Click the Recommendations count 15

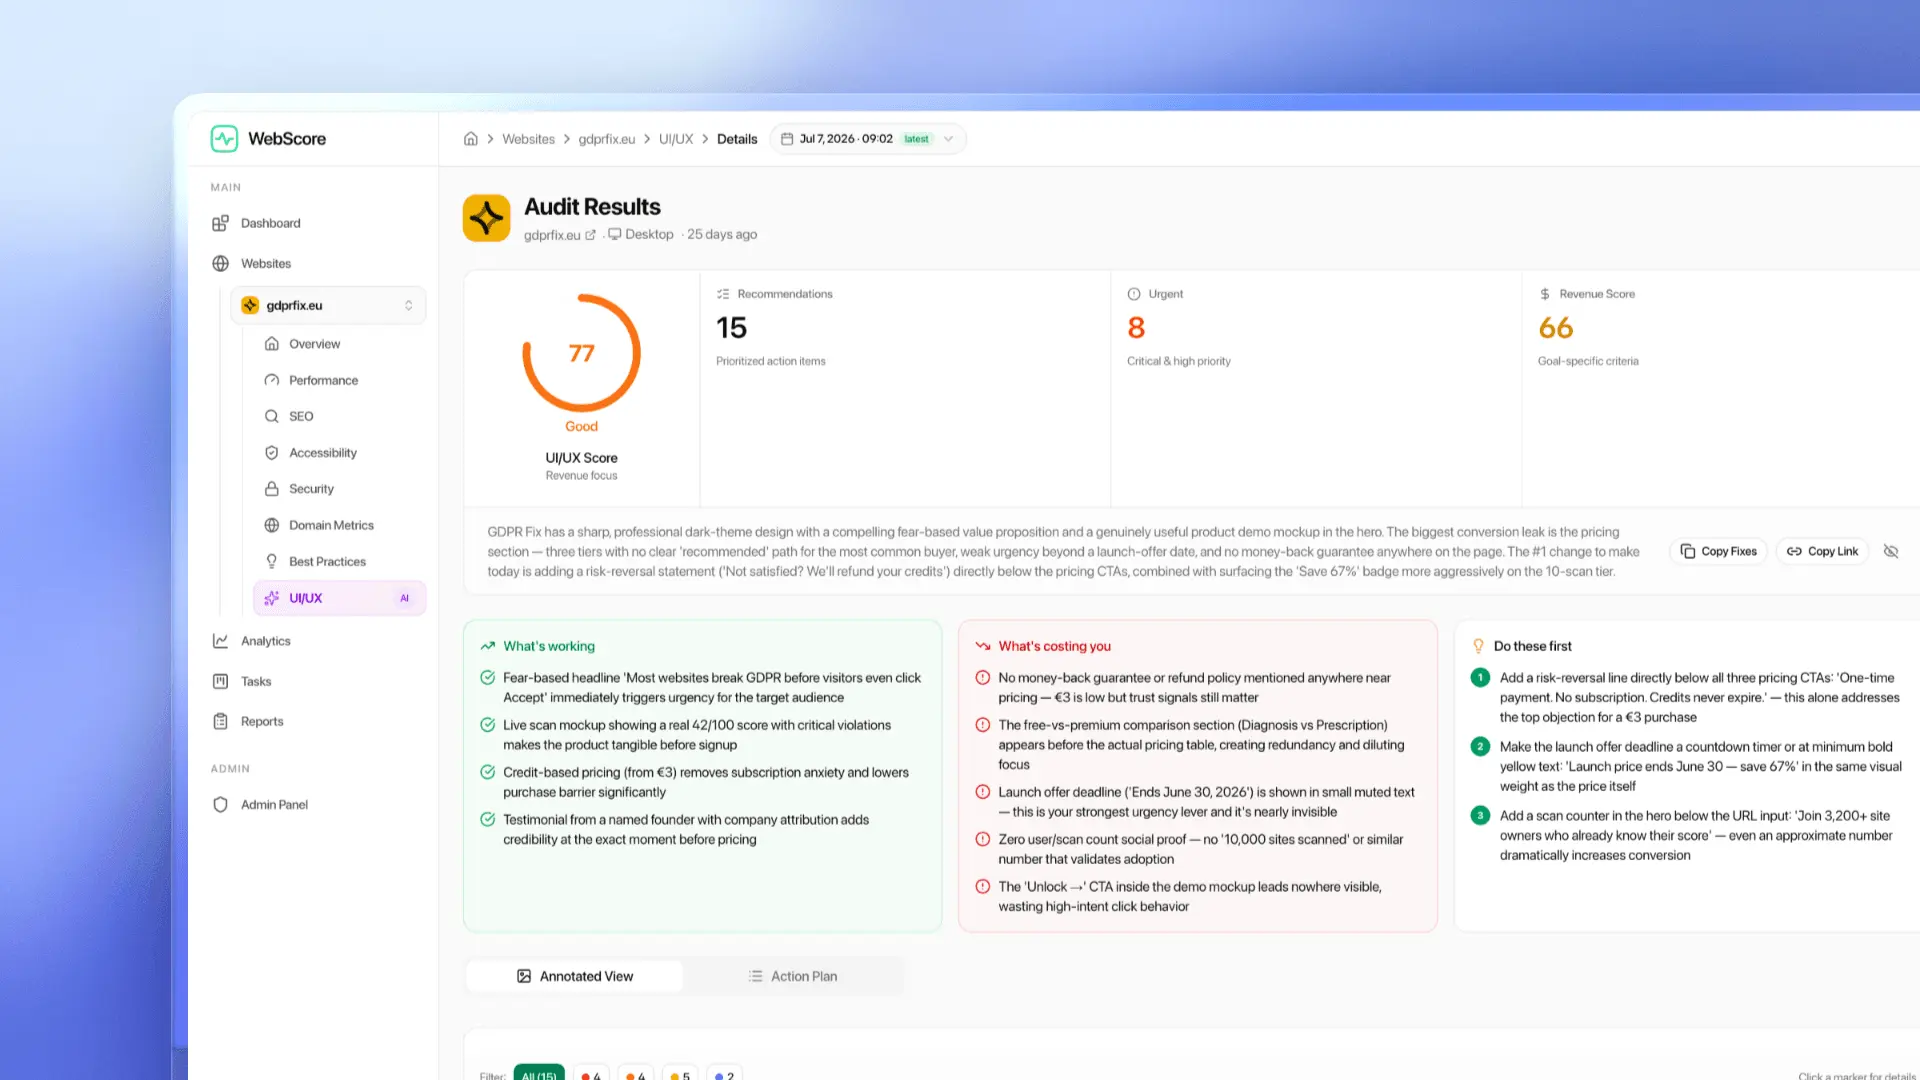(731, 328)
